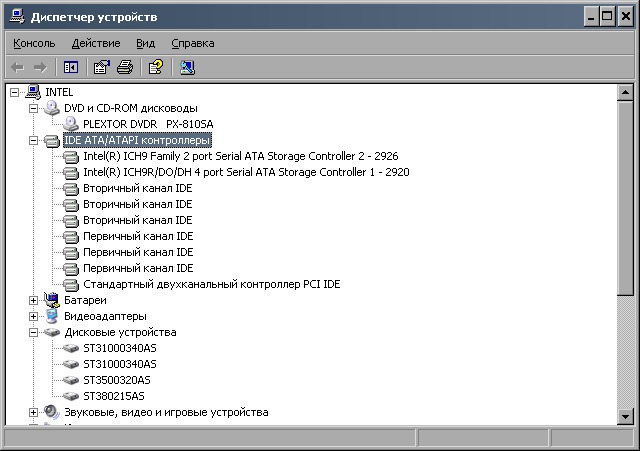
Task: Click the Show/Hide console tree toolbar icon
Action: (x=71, y=68)
